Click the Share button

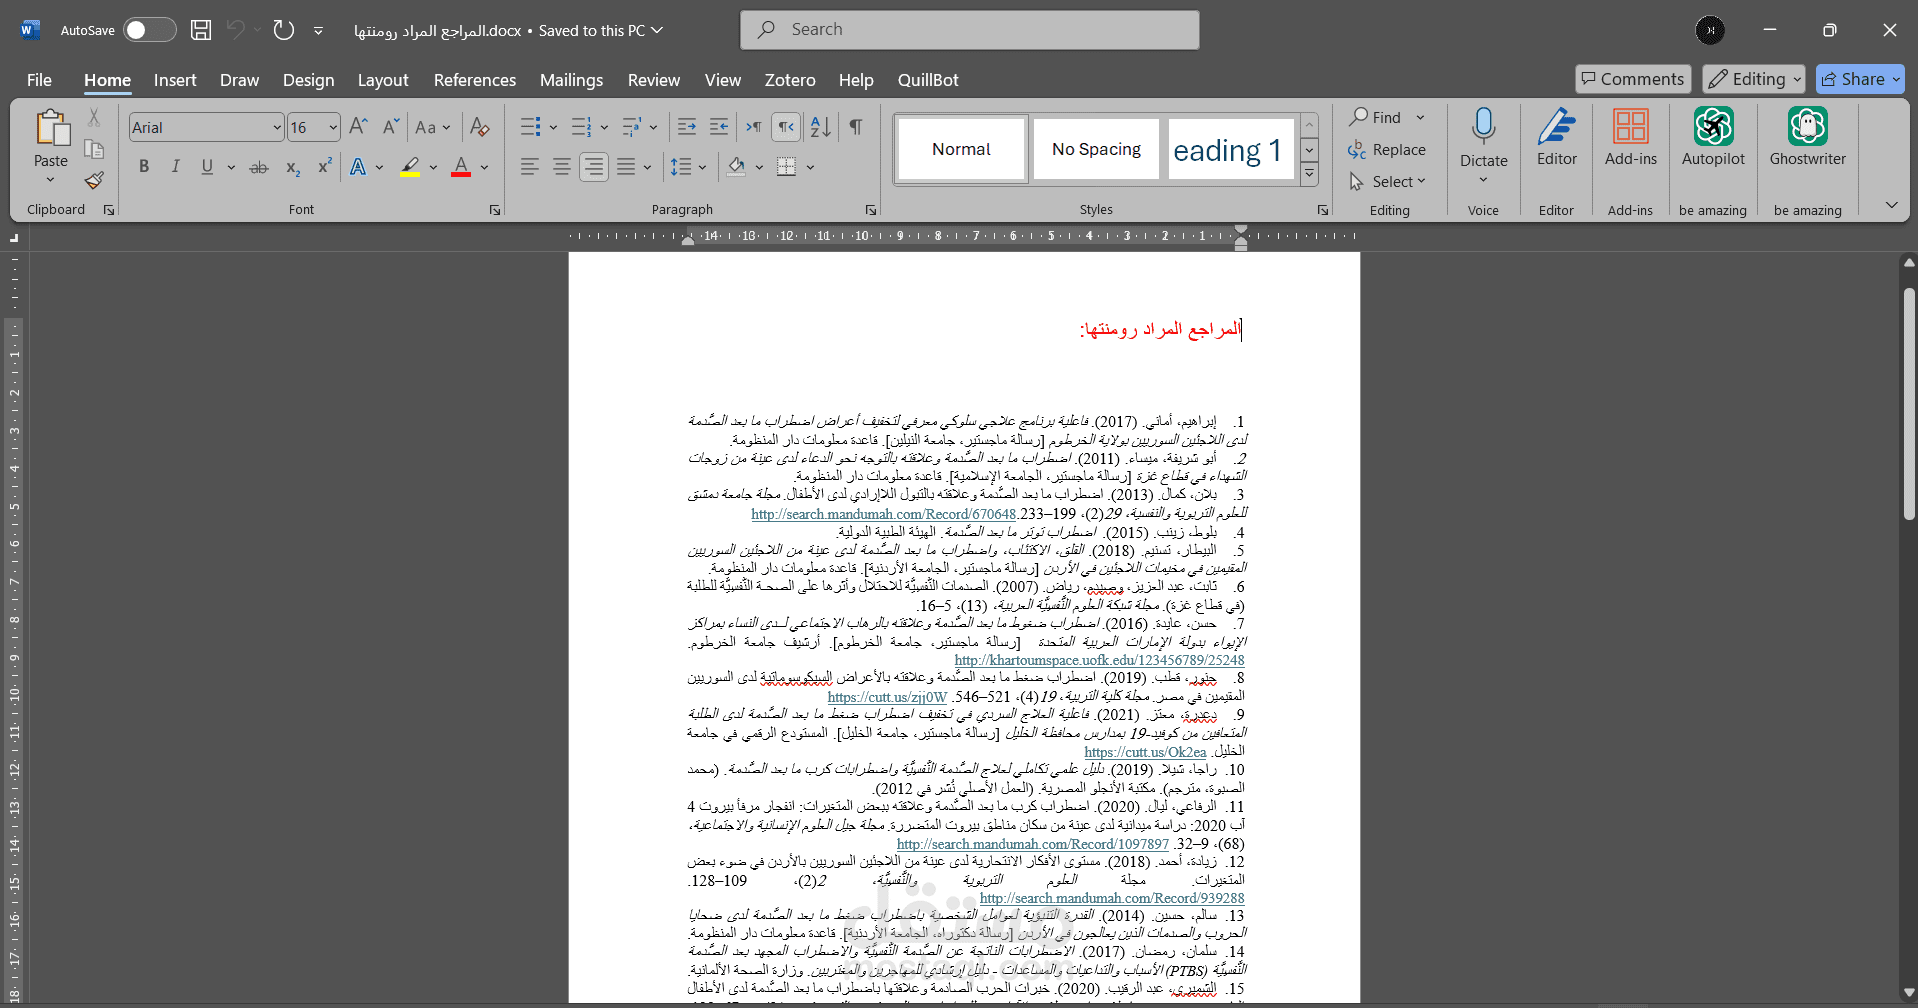click(1860, 79)
